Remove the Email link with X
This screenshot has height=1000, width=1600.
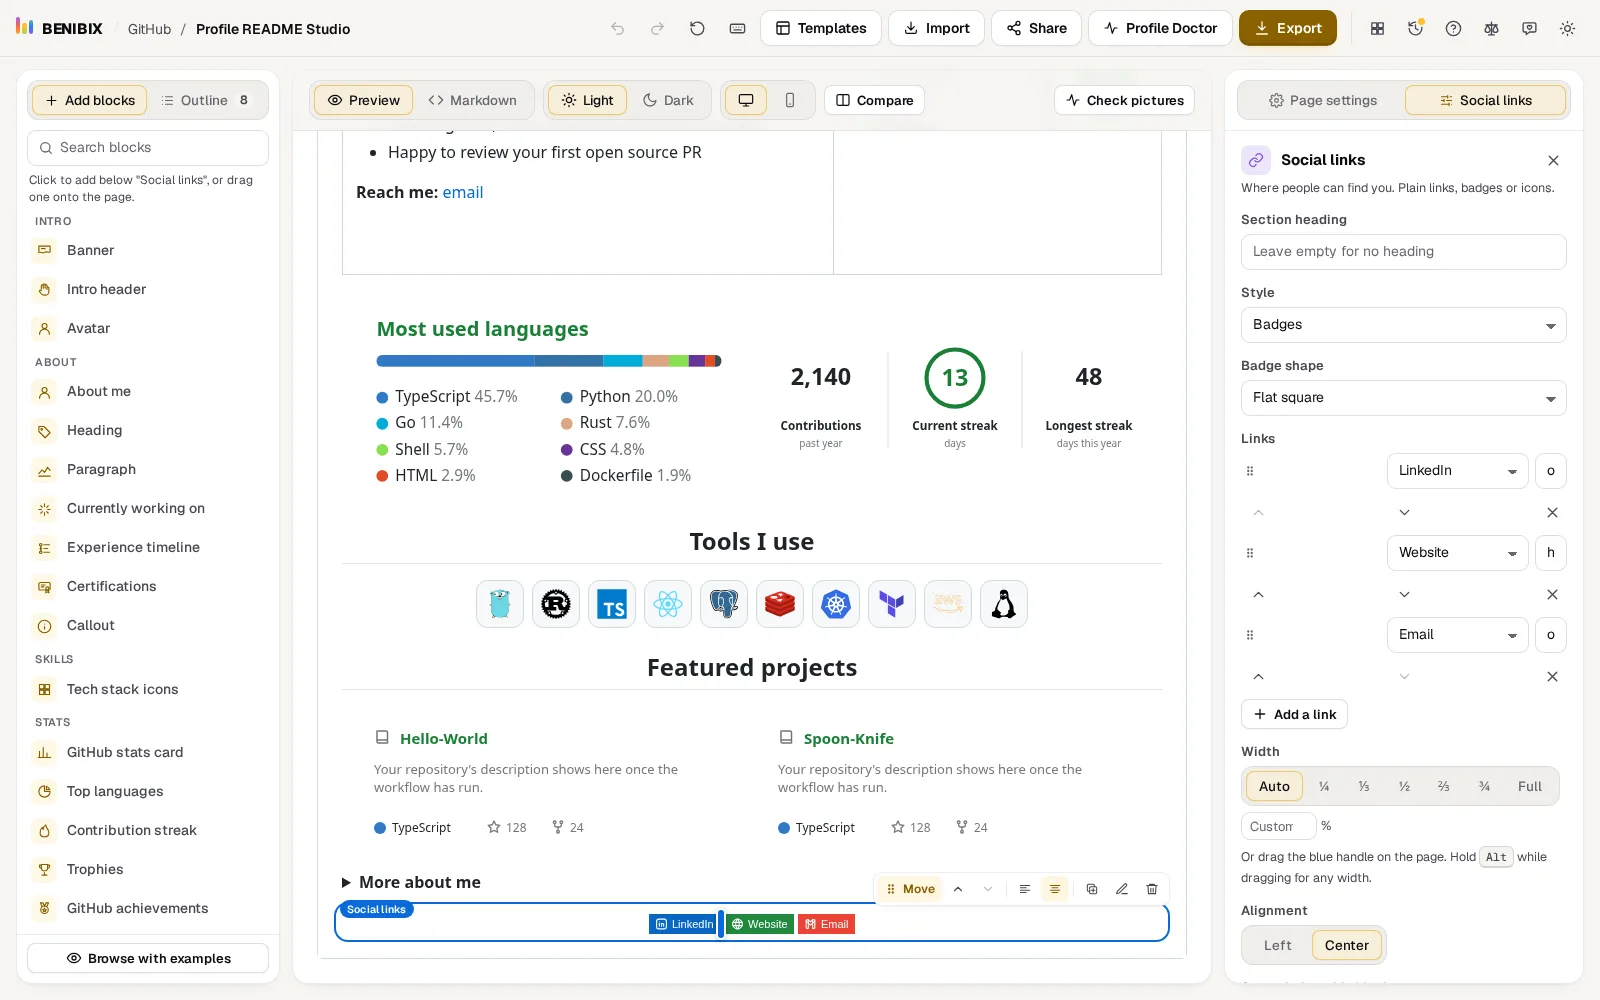(1552, 676)
